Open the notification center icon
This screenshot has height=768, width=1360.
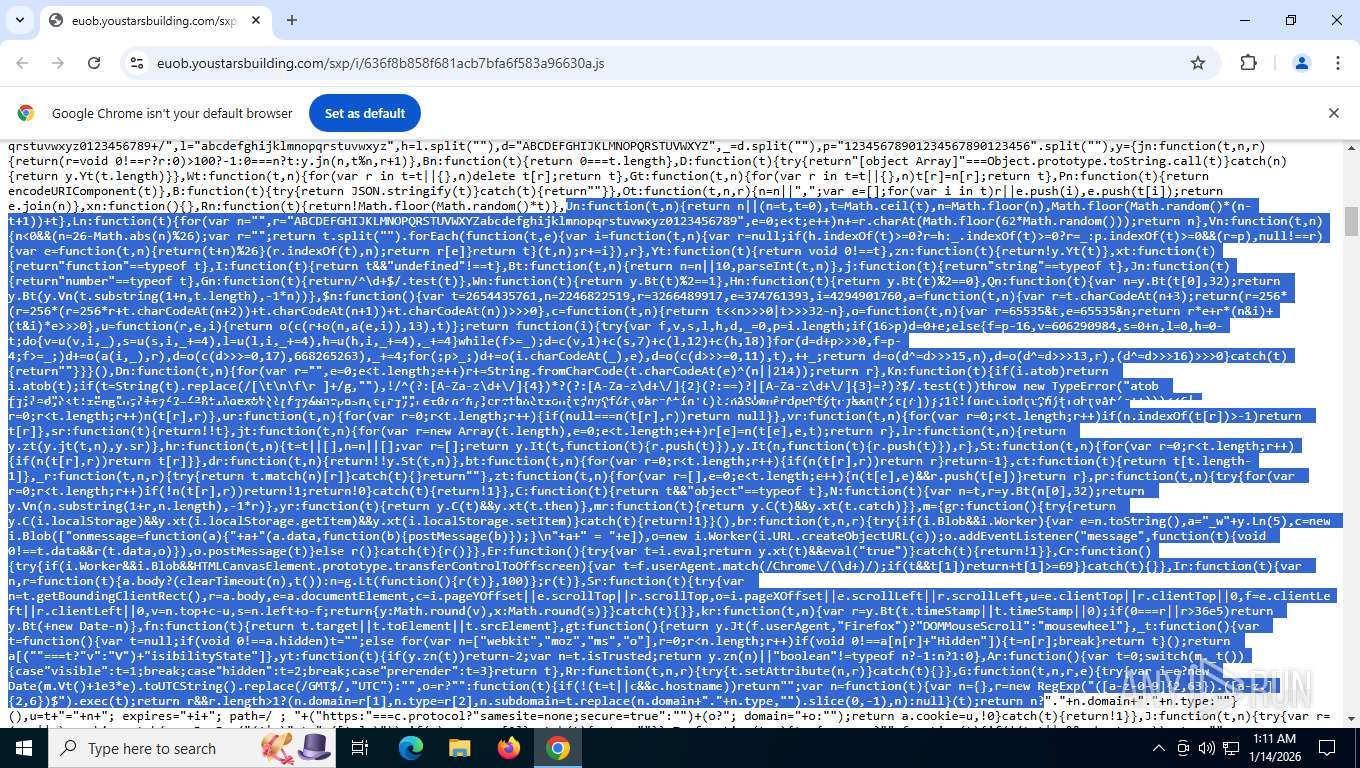[1327, 748]
